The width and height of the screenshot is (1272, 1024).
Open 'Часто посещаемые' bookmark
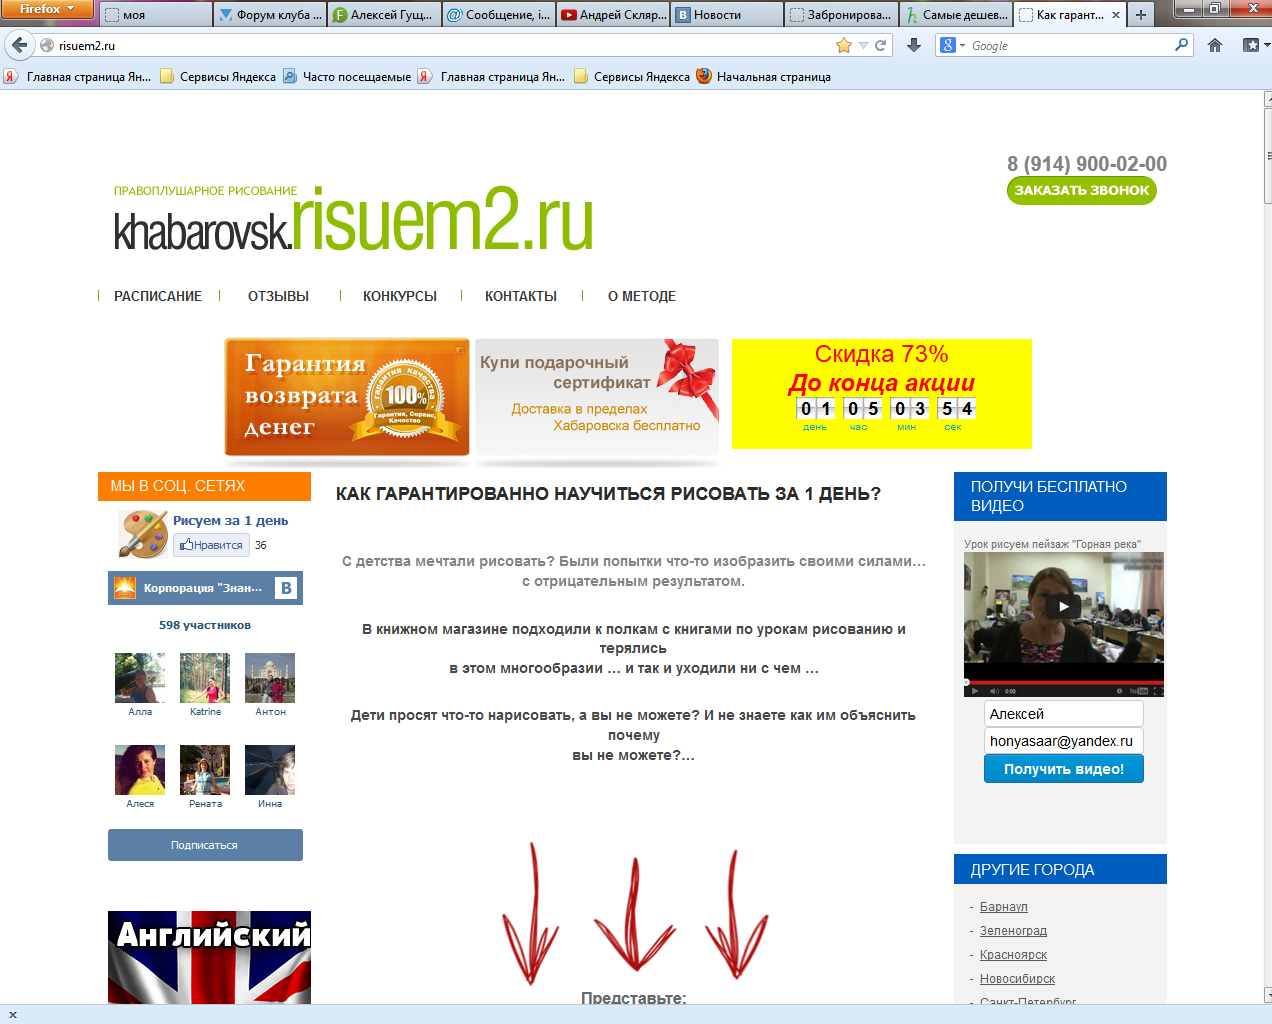(x=347, y=76)
